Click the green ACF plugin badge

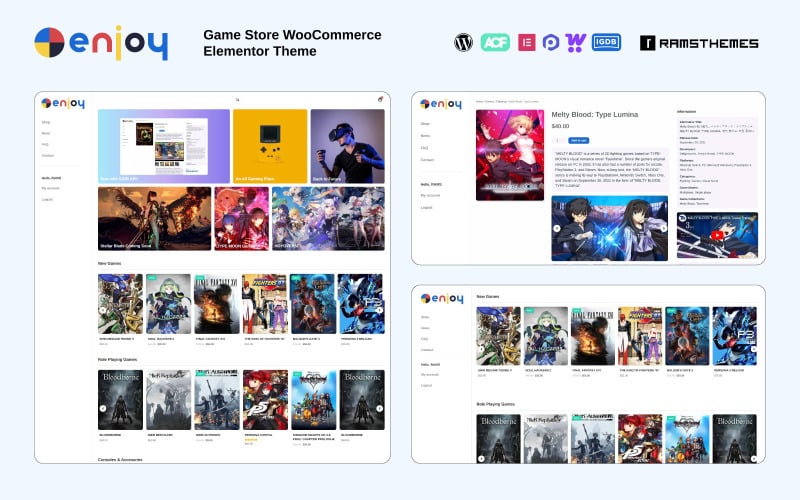[x=495, y=42]
